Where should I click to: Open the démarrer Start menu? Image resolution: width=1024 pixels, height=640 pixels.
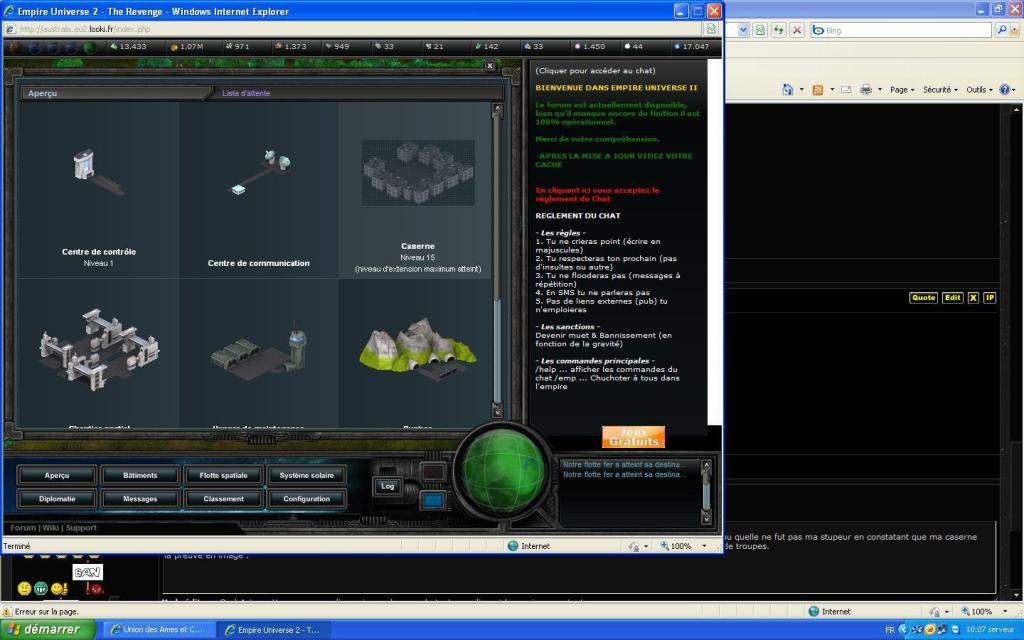click(x=48, y=630)
